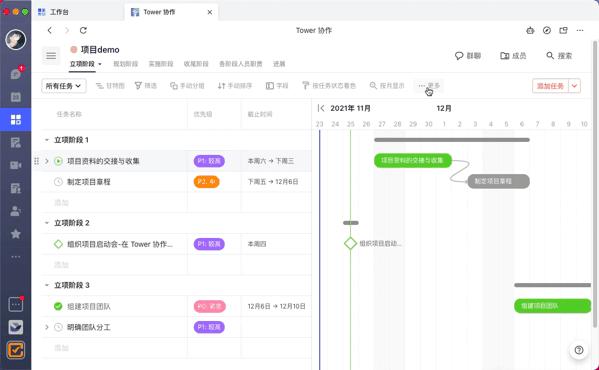Click the purple P1 priority tag of 明确团队分工
This screenshot has height=370, width=599.
(x=209, y=327)
